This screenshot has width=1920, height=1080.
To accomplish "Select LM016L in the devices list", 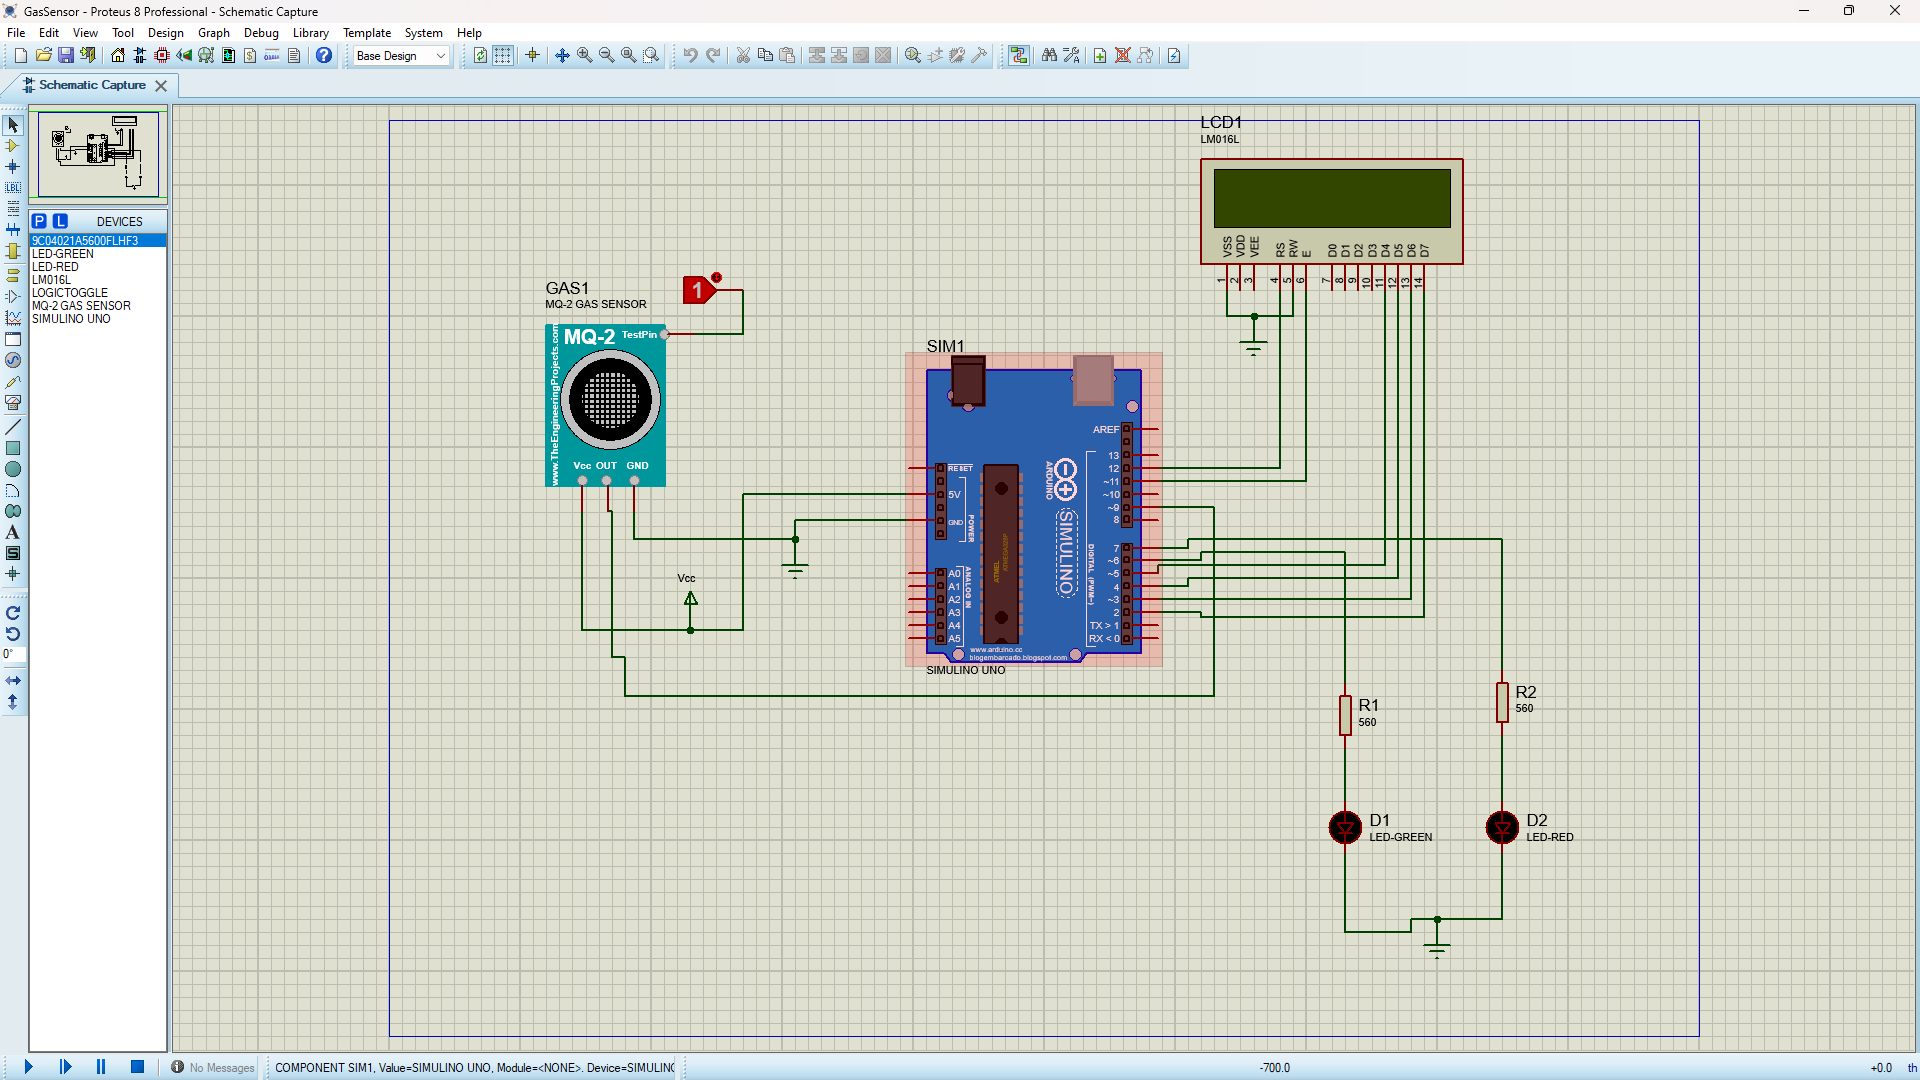I will tap(98, 280).
